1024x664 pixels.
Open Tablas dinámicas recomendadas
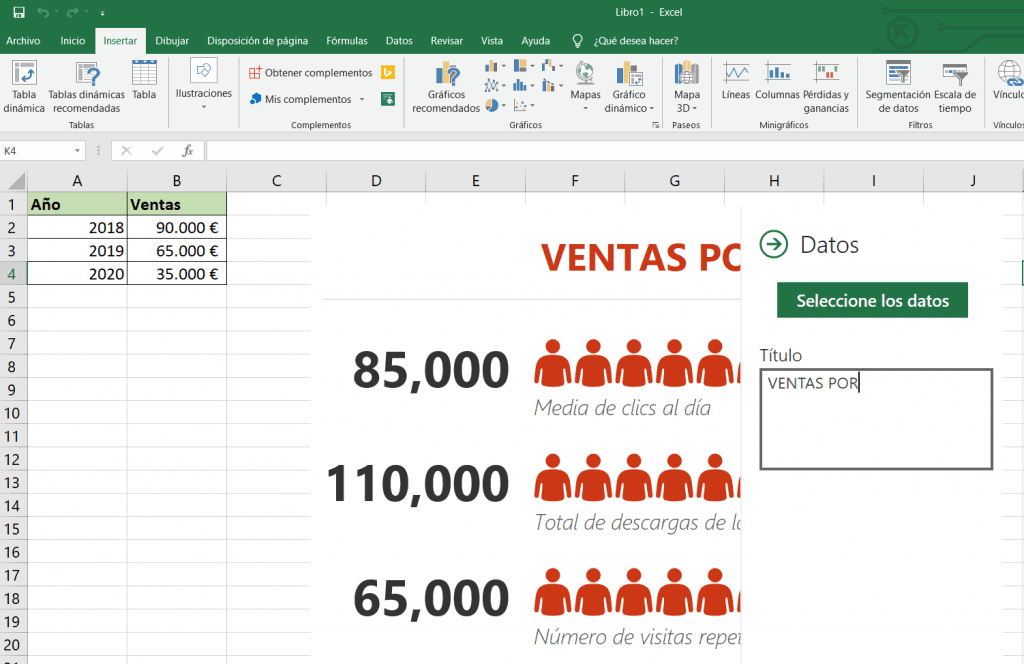pos(86,86)
